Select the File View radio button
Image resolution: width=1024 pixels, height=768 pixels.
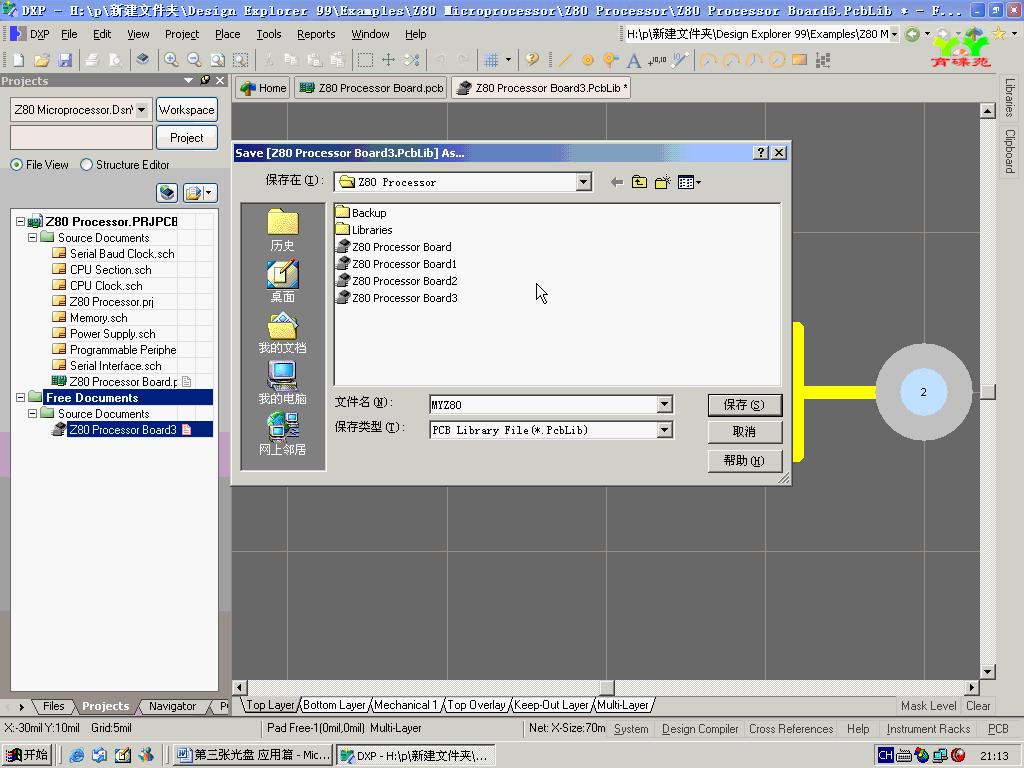coord(16,165)
